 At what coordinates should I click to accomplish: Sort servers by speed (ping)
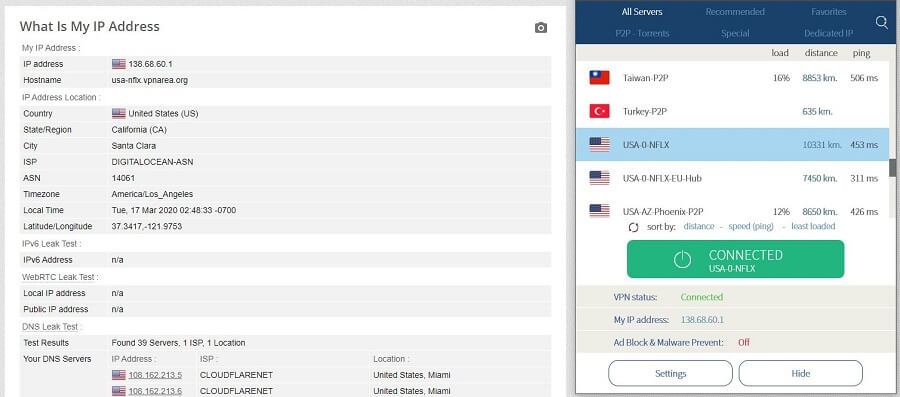[751, 227]
